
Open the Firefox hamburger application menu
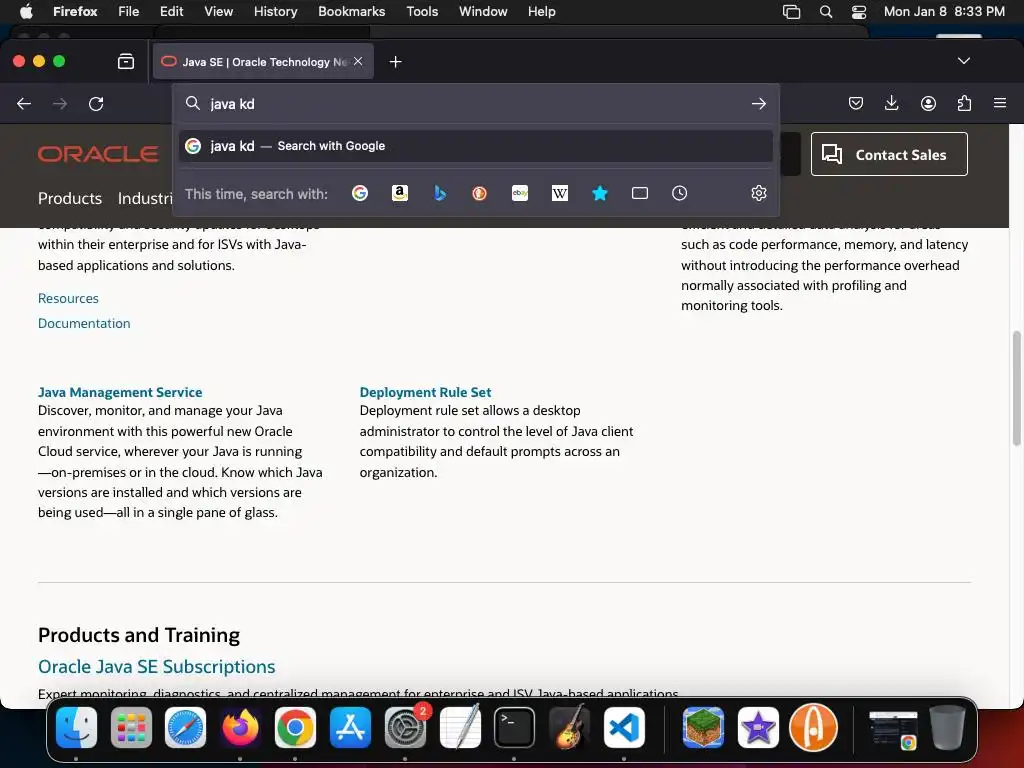coord(1000,103)
